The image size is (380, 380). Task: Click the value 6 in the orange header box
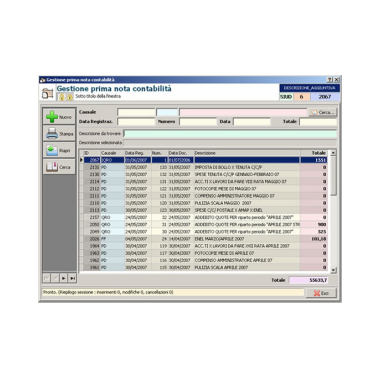point(302,97)
